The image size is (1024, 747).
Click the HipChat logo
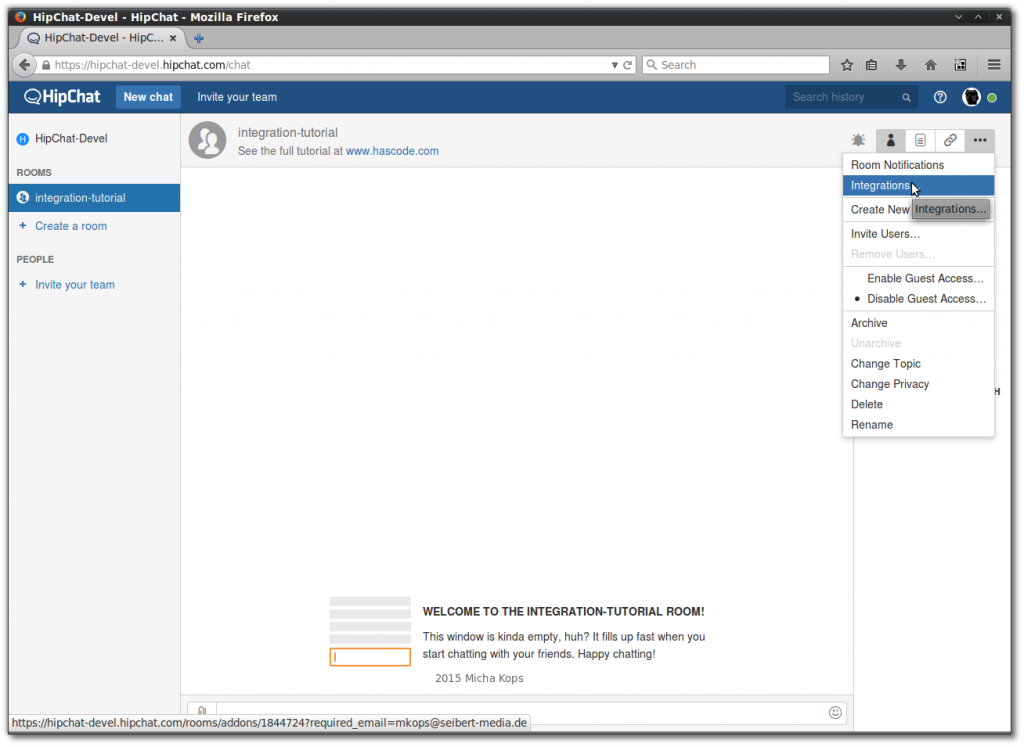pyautogui.click(x=62, y=97)
